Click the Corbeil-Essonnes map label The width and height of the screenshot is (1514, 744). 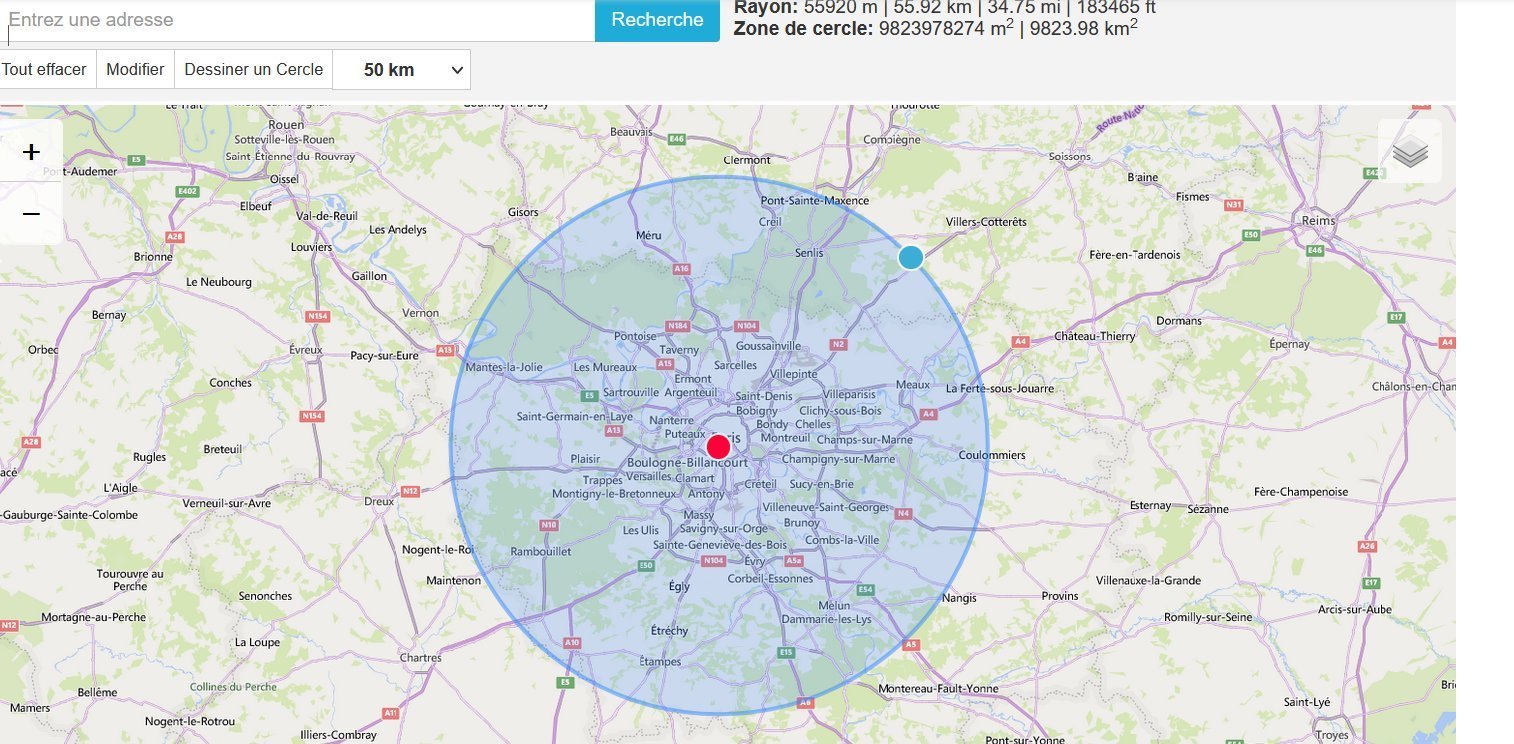coord(771,578)
